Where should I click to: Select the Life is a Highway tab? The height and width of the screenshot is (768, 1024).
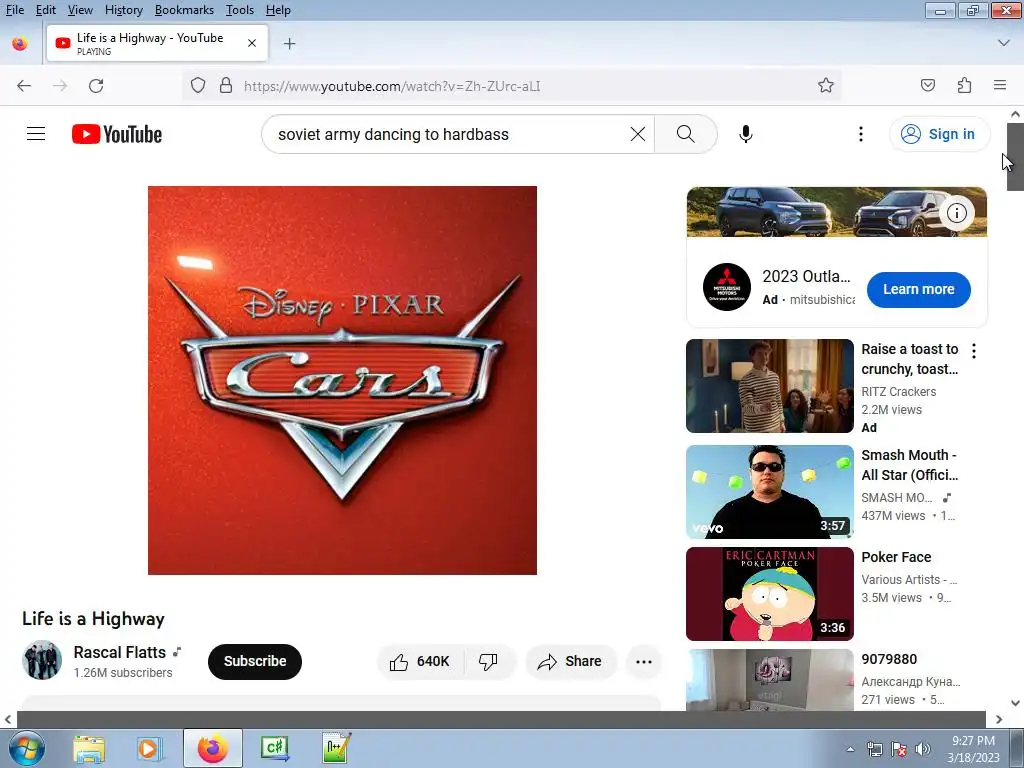(x=157, y=44)
